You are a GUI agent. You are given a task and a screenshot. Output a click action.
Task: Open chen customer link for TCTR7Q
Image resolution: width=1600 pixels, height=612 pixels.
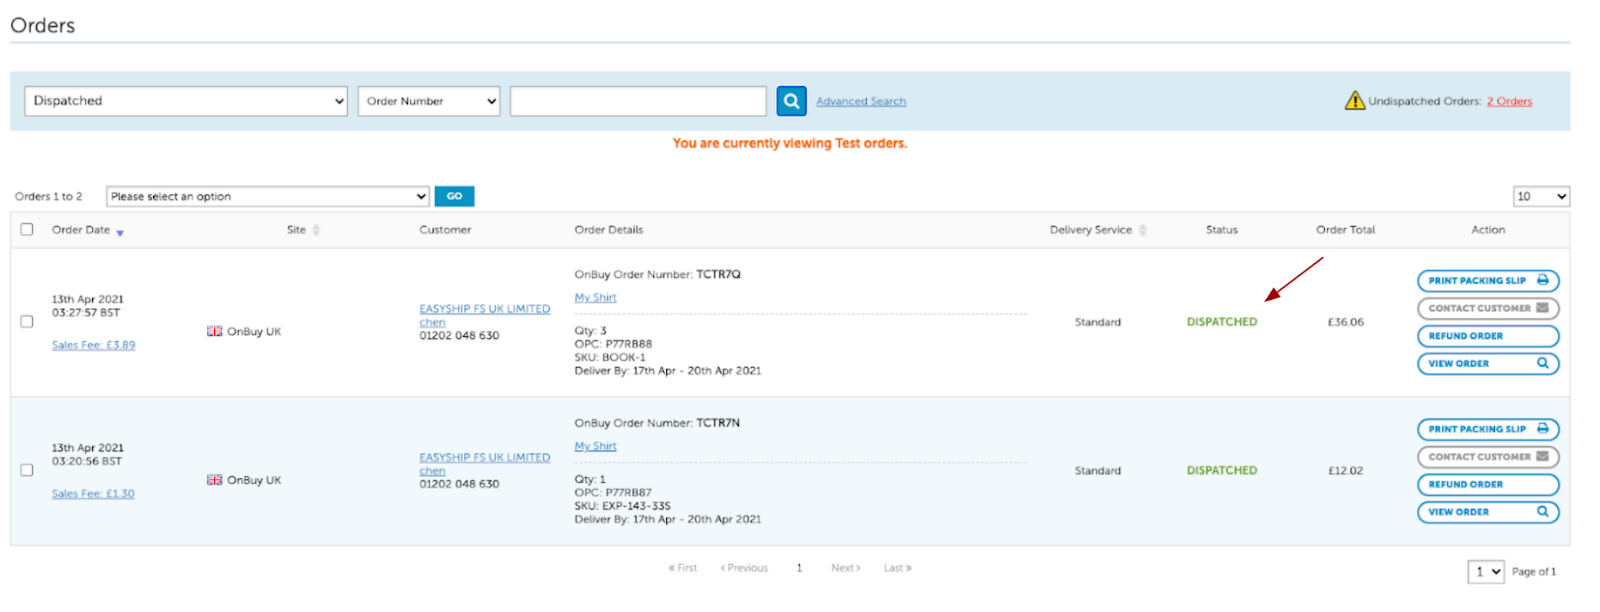tap(432, 322)
